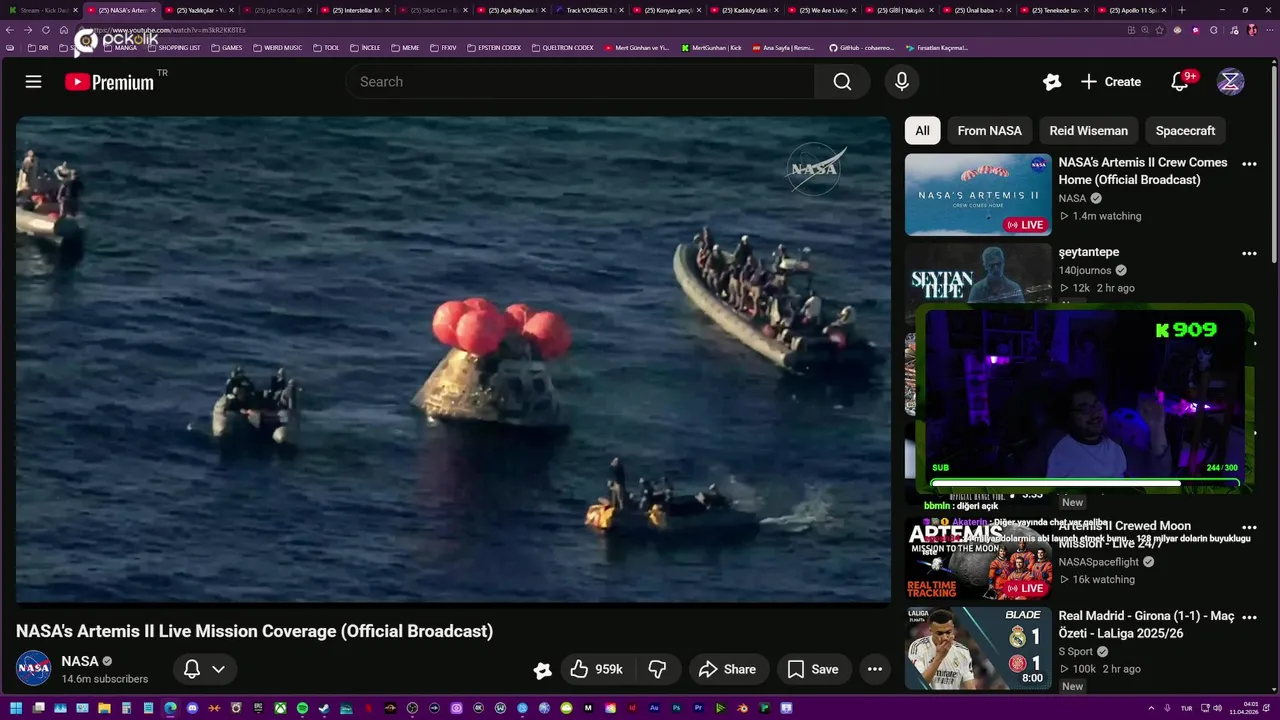
Task: Open the YouTube hamburger guide menu
Action: point(33,82)
